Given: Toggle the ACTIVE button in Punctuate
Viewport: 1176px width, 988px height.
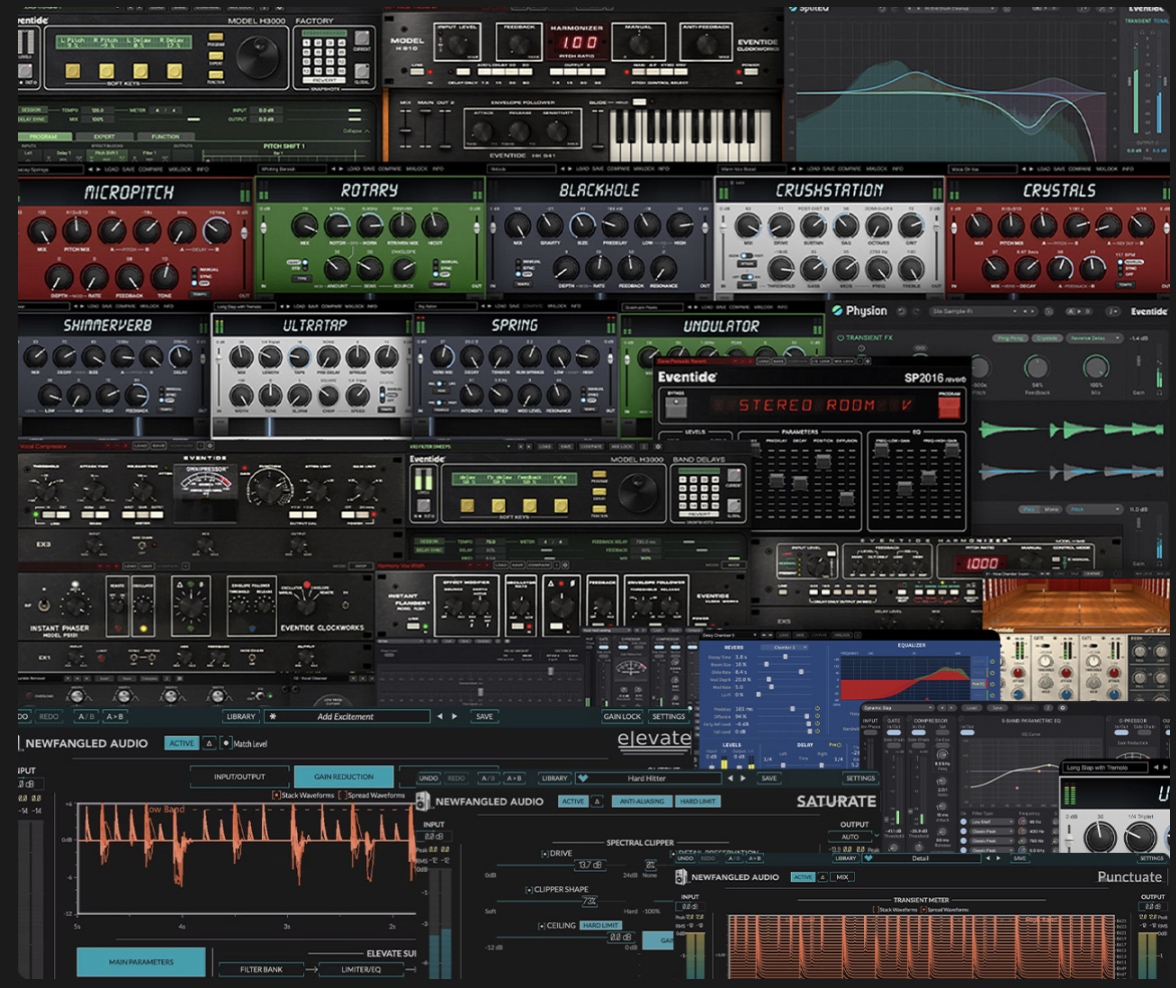Looking at the screenshot, I should 803,877.
